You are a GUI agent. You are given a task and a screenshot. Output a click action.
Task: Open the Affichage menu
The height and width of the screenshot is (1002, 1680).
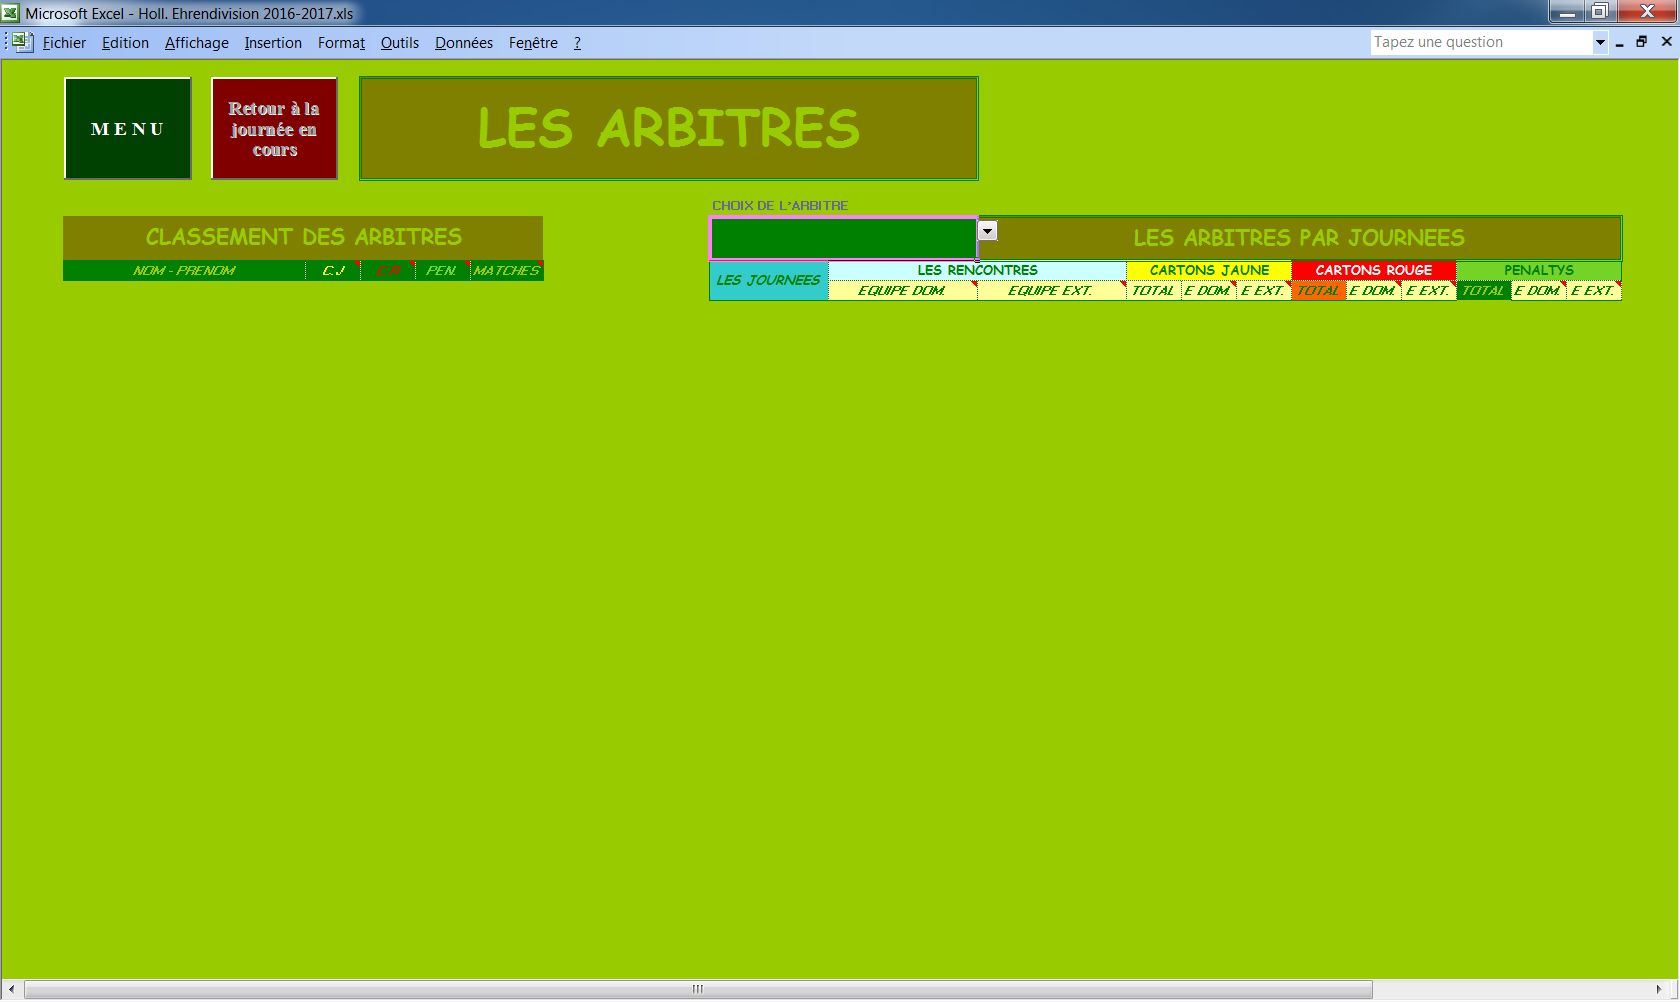(x=196, y=43)
